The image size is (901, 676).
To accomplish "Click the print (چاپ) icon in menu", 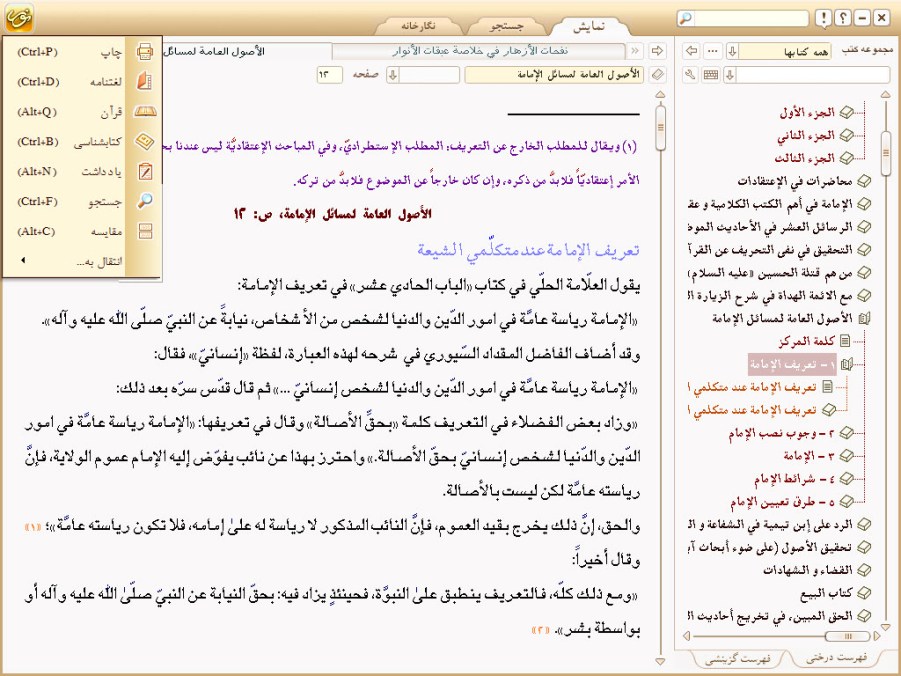I will (x=145, y=52).
